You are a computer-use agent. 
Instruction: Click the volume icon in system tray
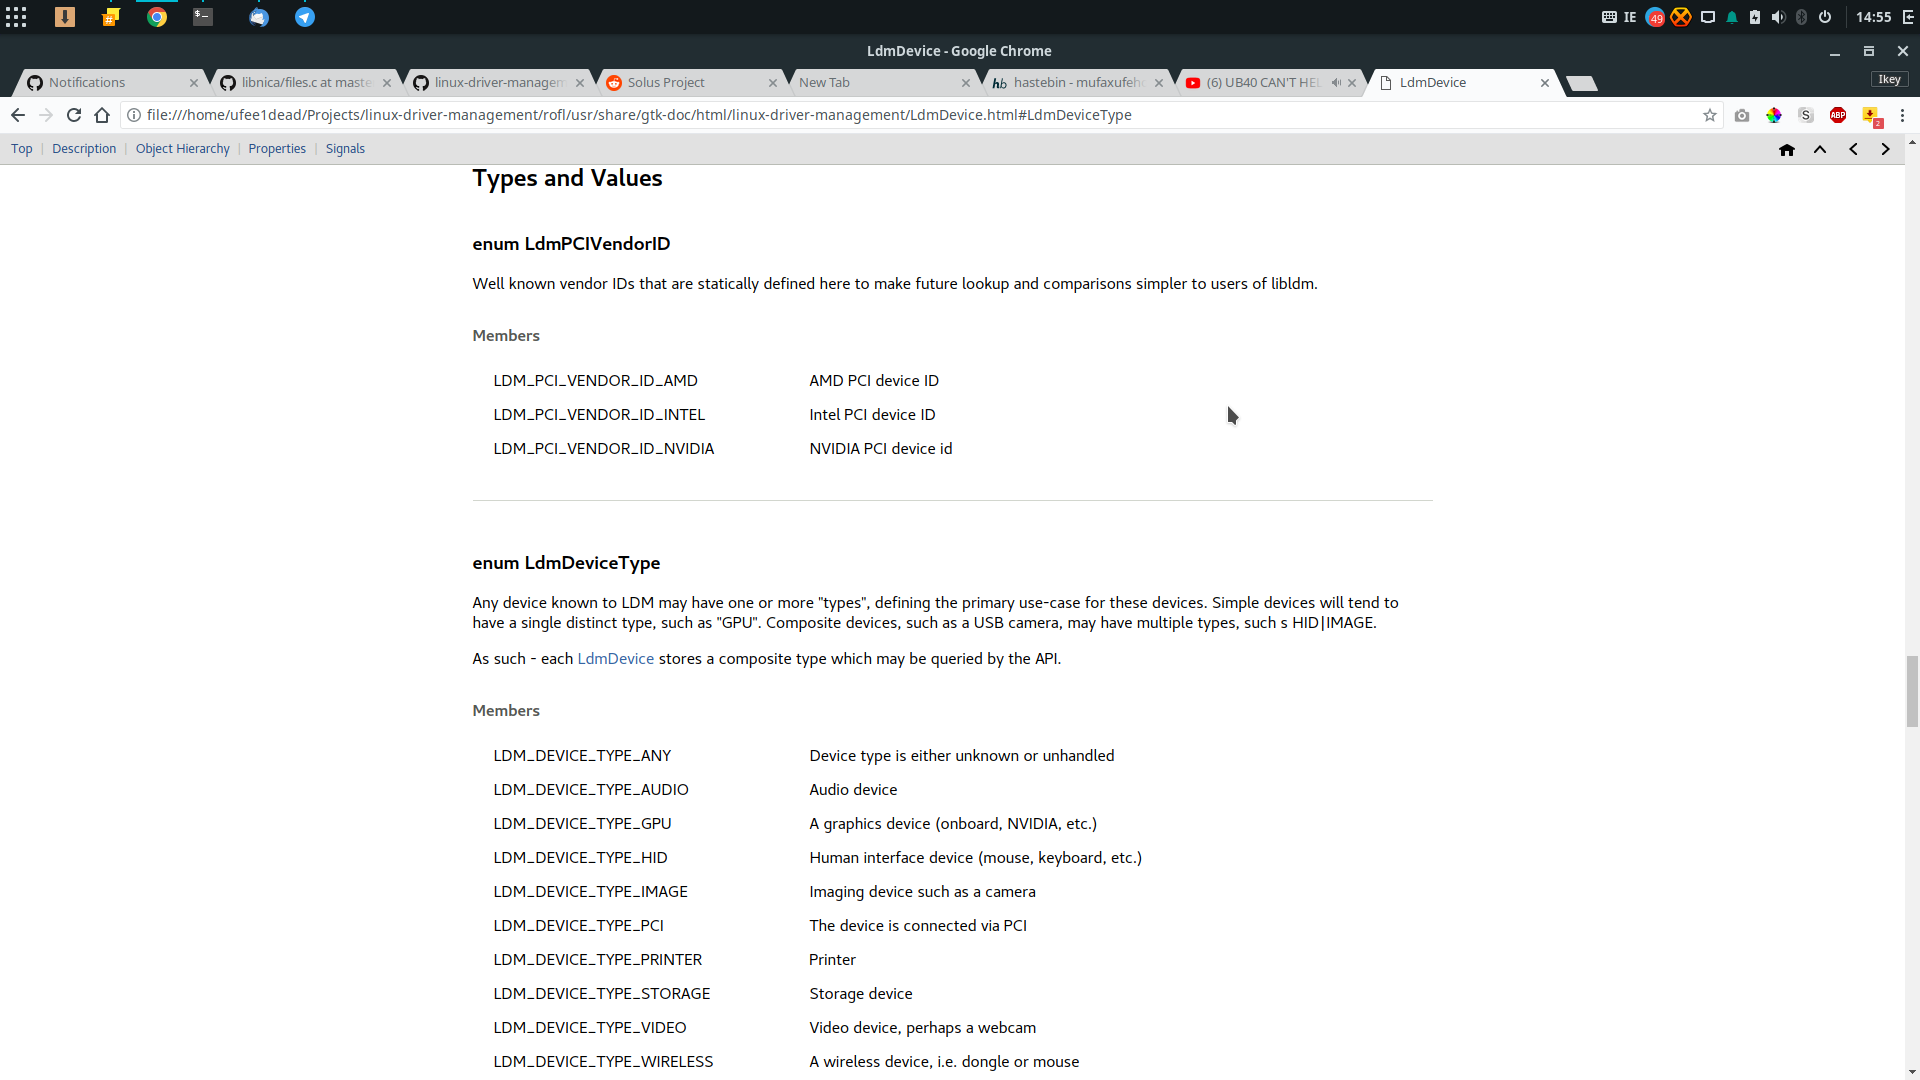click(1778, 17)
